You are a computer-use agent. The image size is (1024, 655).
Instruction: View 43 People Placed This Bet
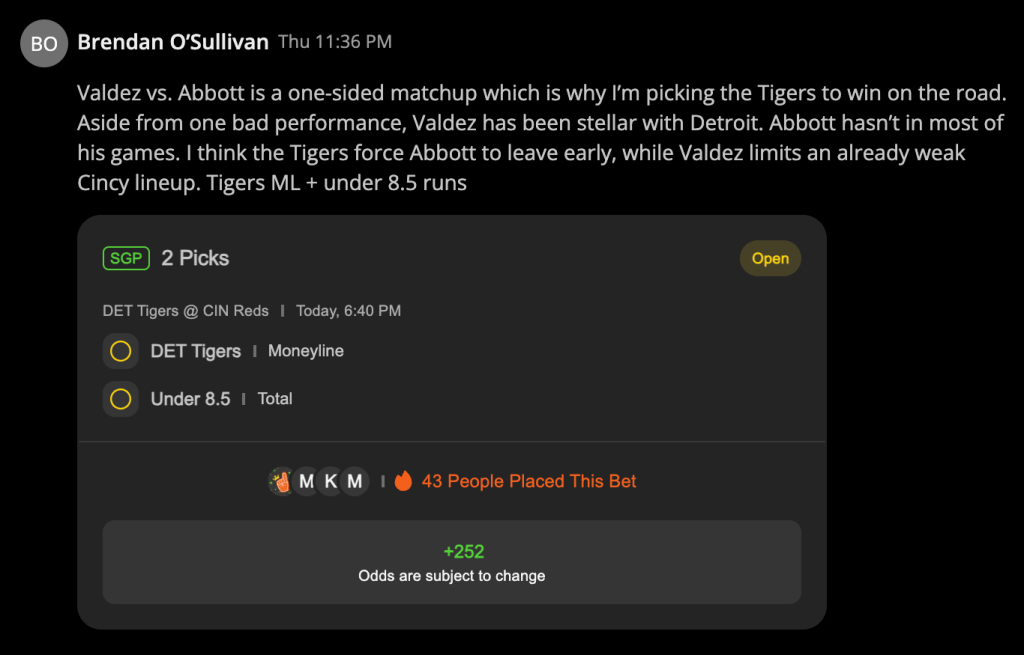tap(529, 481)
